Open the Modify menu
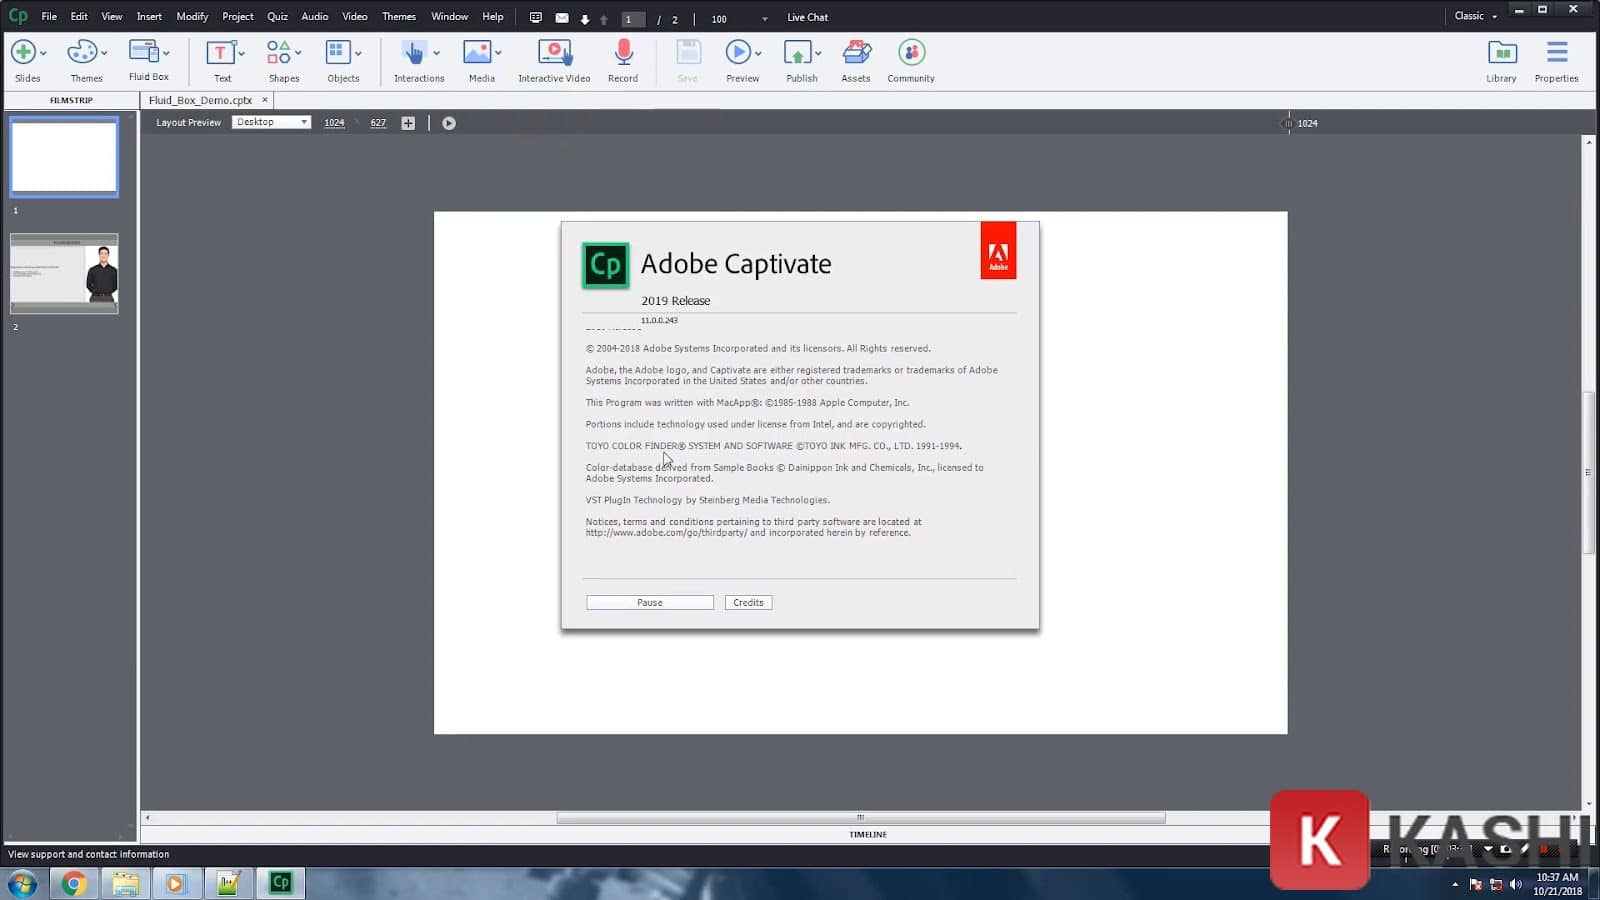The image size is (1600, 900). (192, 16)
